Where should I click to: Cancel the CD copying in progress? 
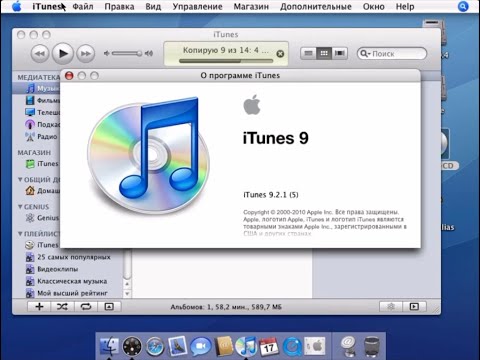tap(280, 54)
